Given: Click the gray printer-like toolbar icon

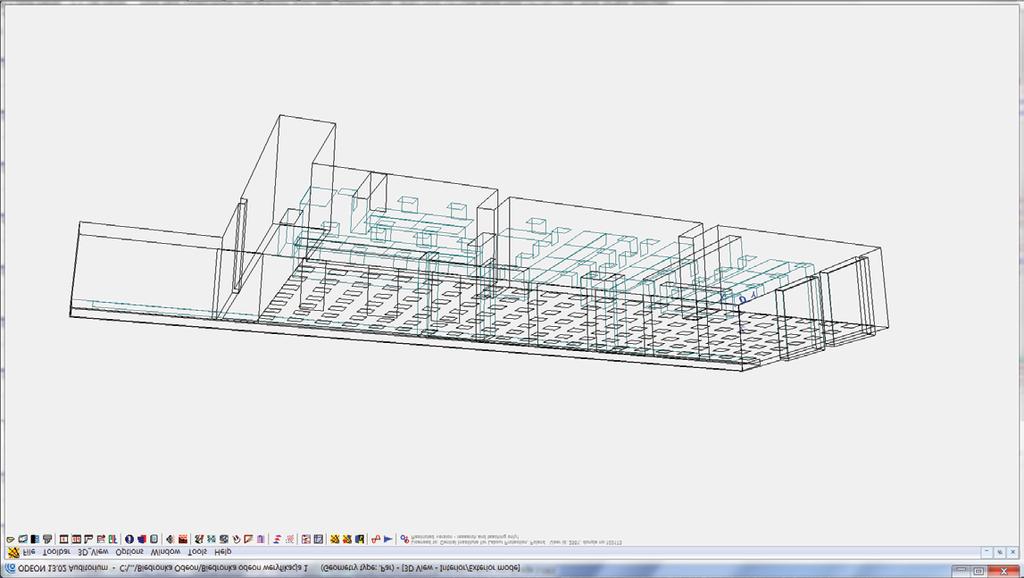Looking at the screenshot, I should 47,539.
